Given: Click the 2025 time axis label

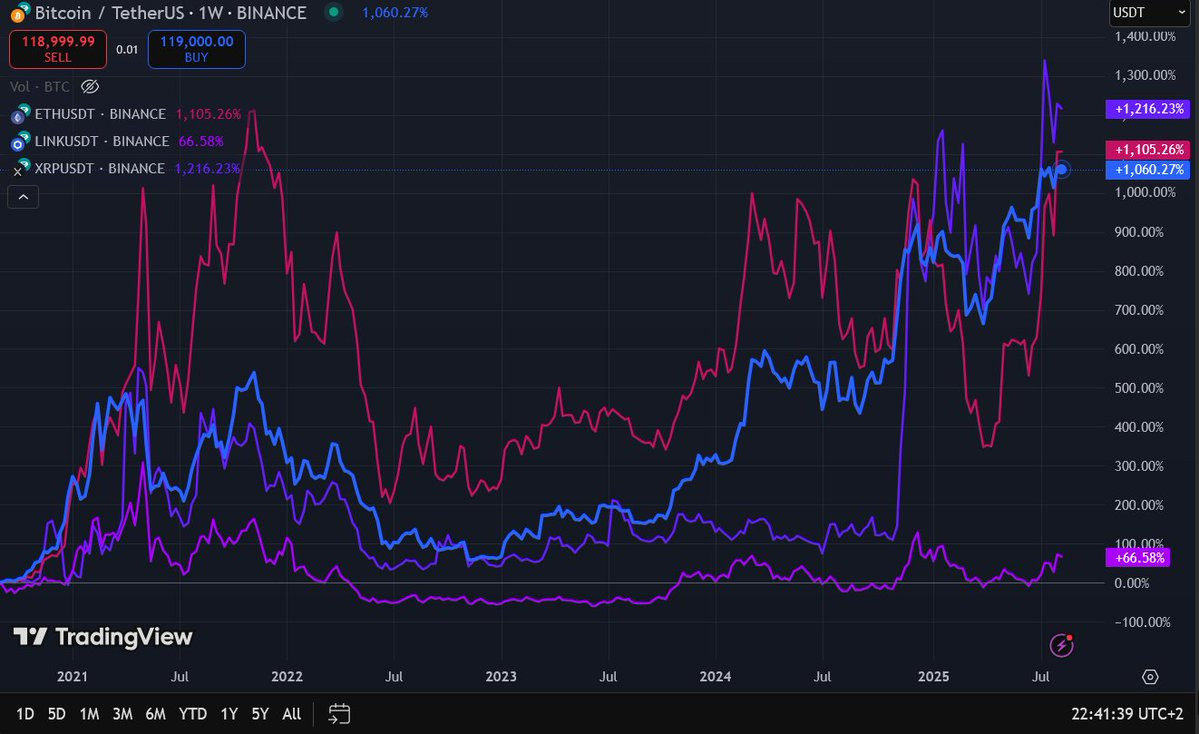Looking at the screenshot, I should (x=933, y=677).
